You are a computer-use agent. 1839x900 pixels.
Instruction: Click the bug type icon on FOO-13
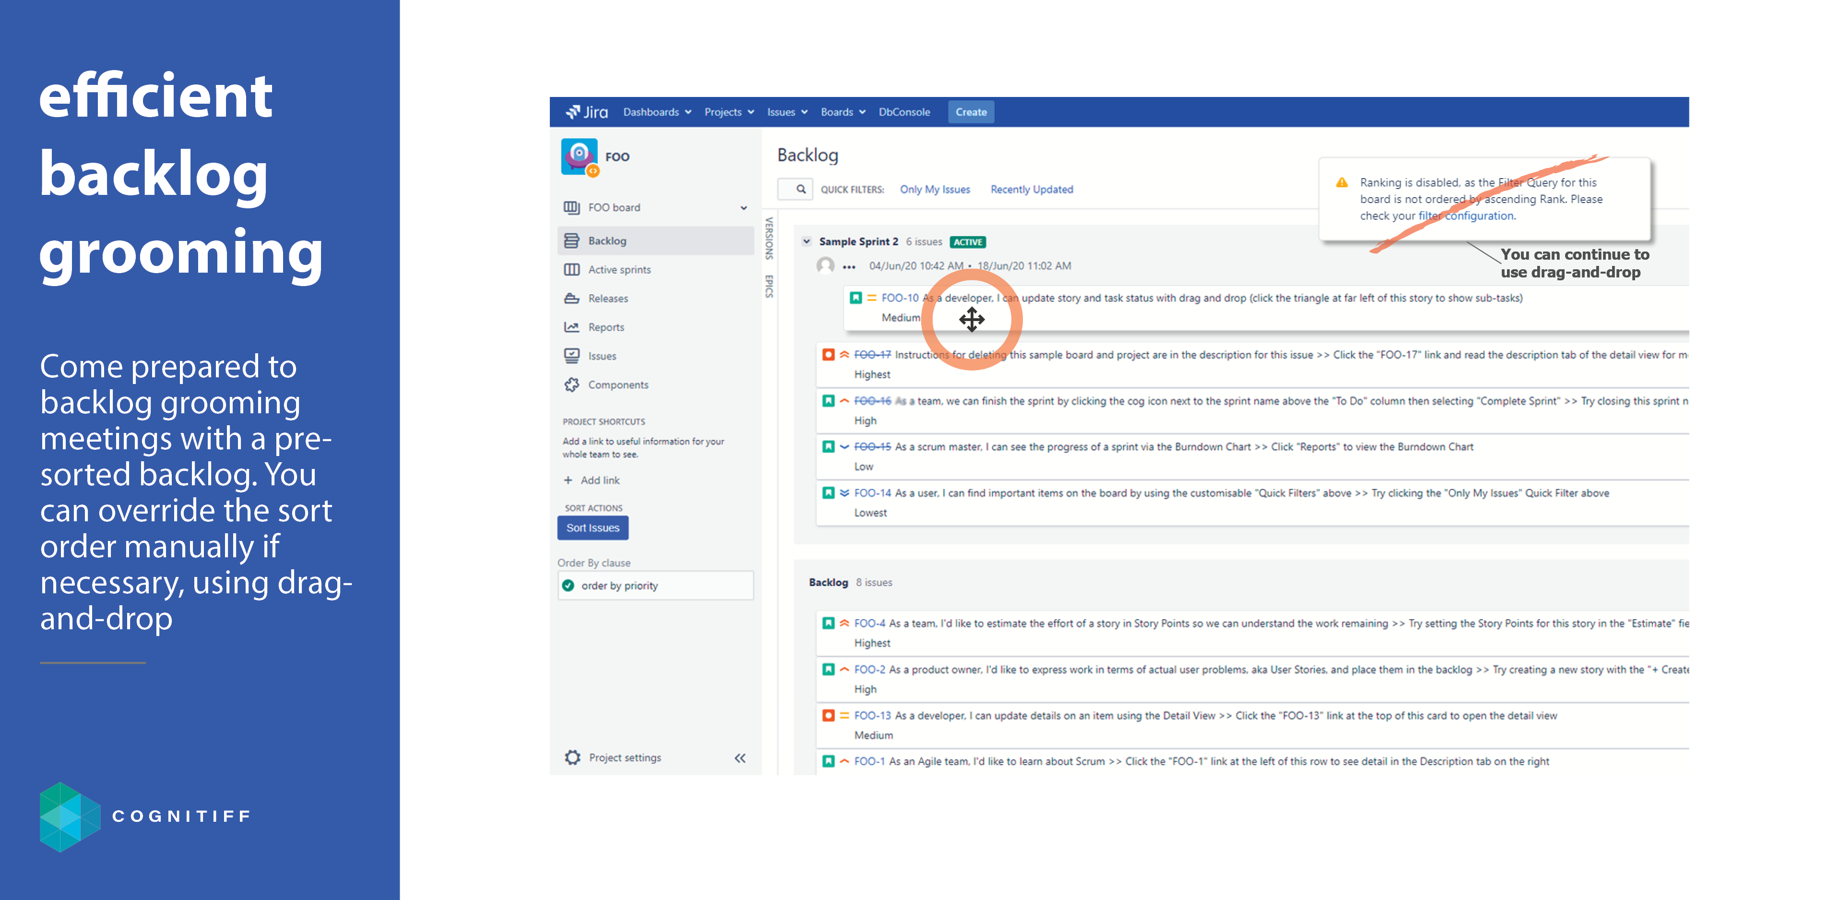[828, 716]
